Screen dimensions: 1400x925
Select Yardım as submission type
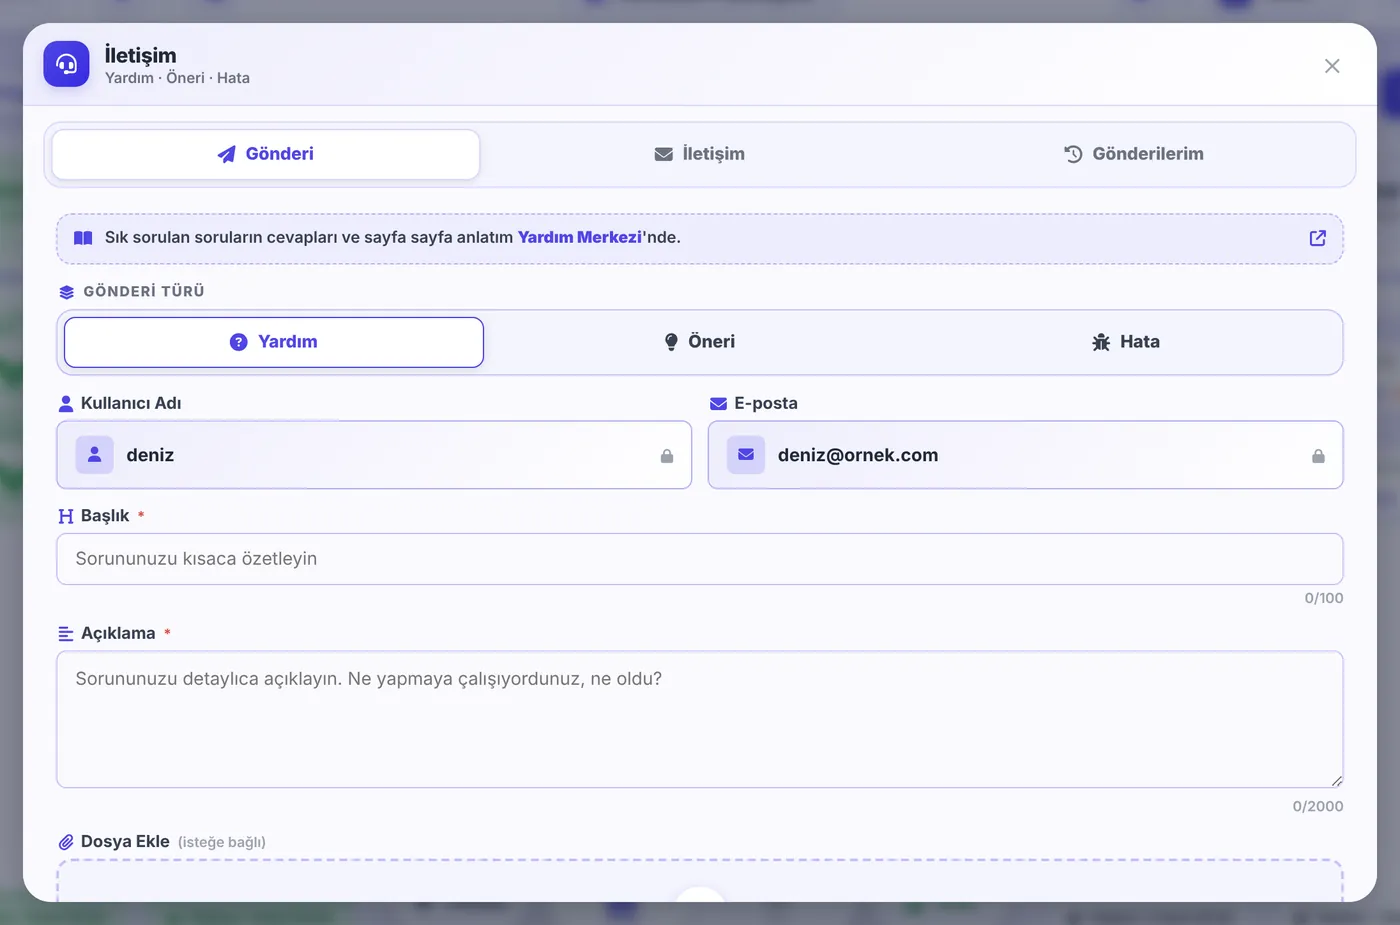click(274, 342)
